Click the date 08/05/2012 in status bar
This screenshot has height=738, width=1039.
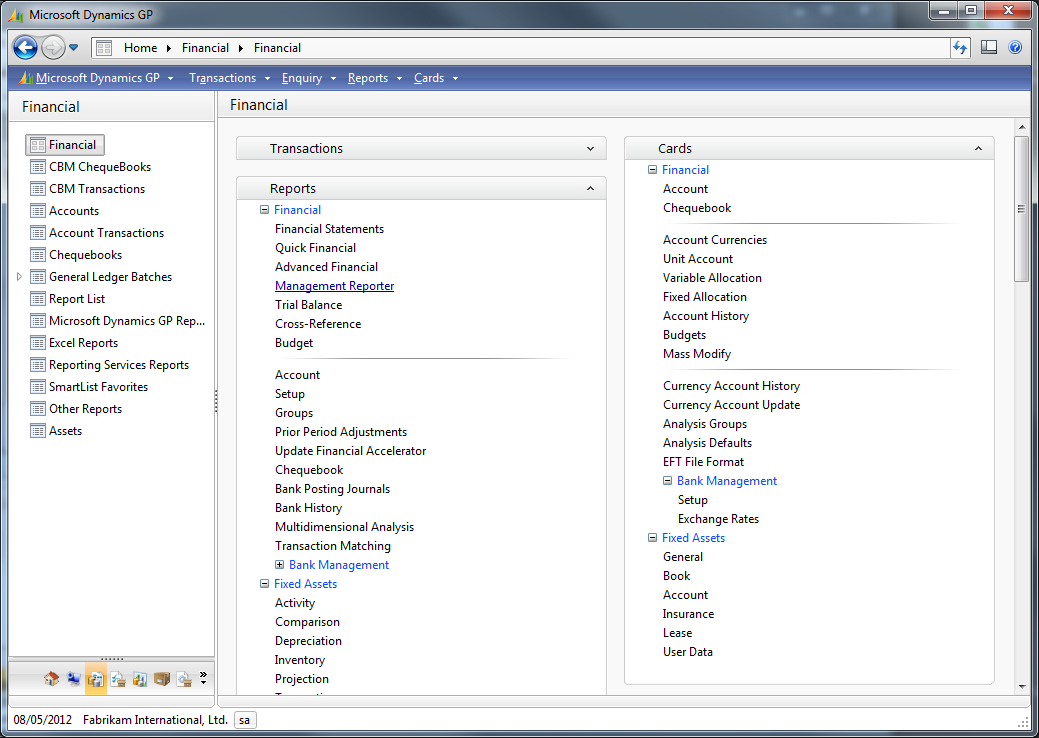[x=42, y=720]
